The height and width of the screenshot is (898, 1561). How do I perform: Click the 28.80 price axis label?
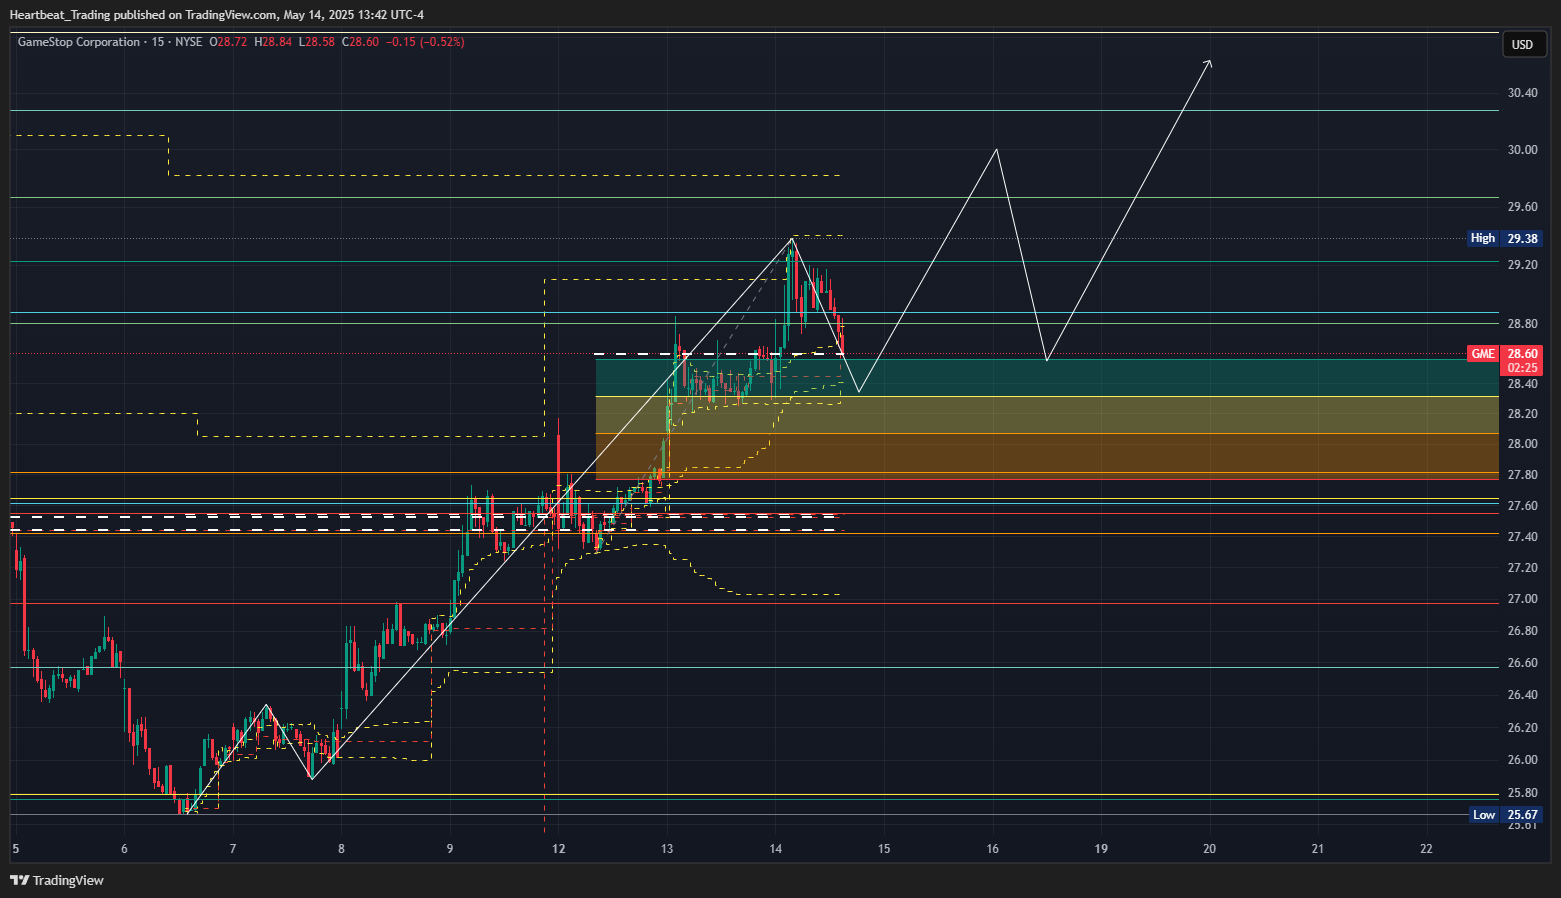point(1522,324)
